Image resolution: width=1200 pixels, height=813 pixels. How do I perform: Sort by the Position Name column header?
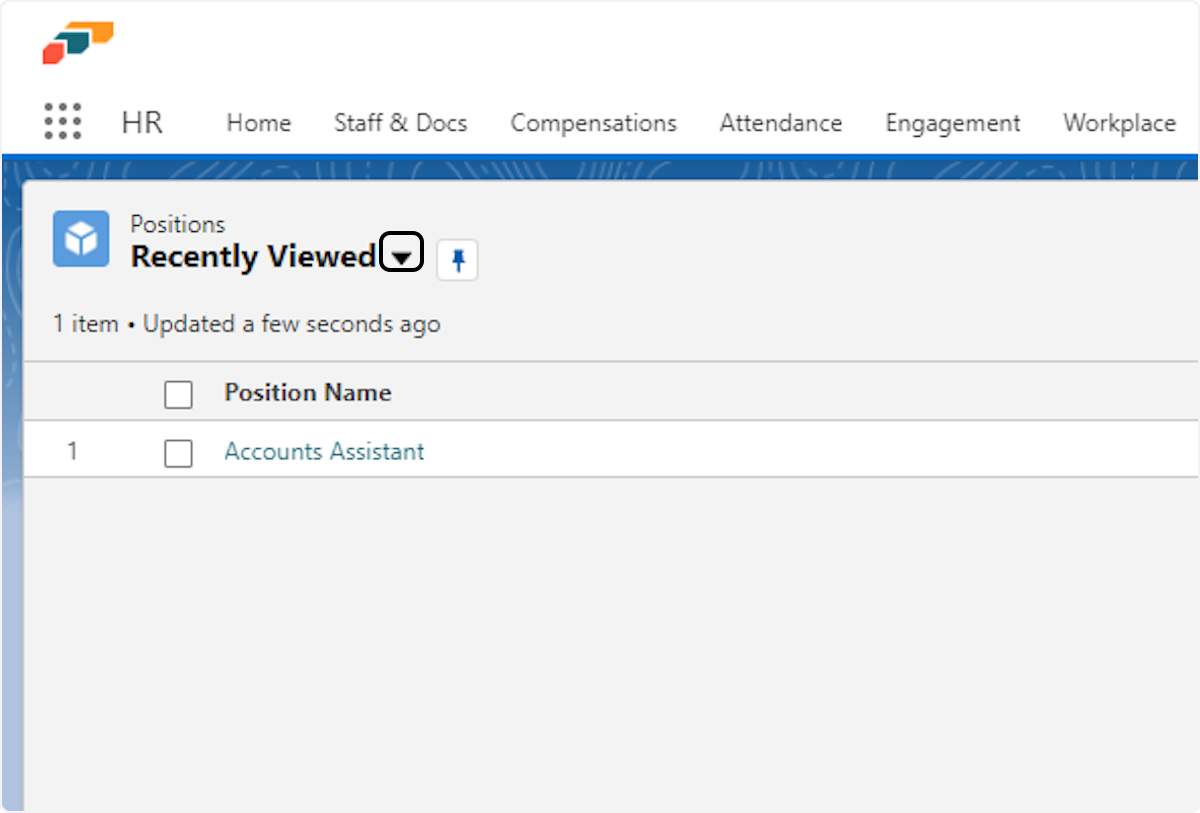click(x=307, y=392)
